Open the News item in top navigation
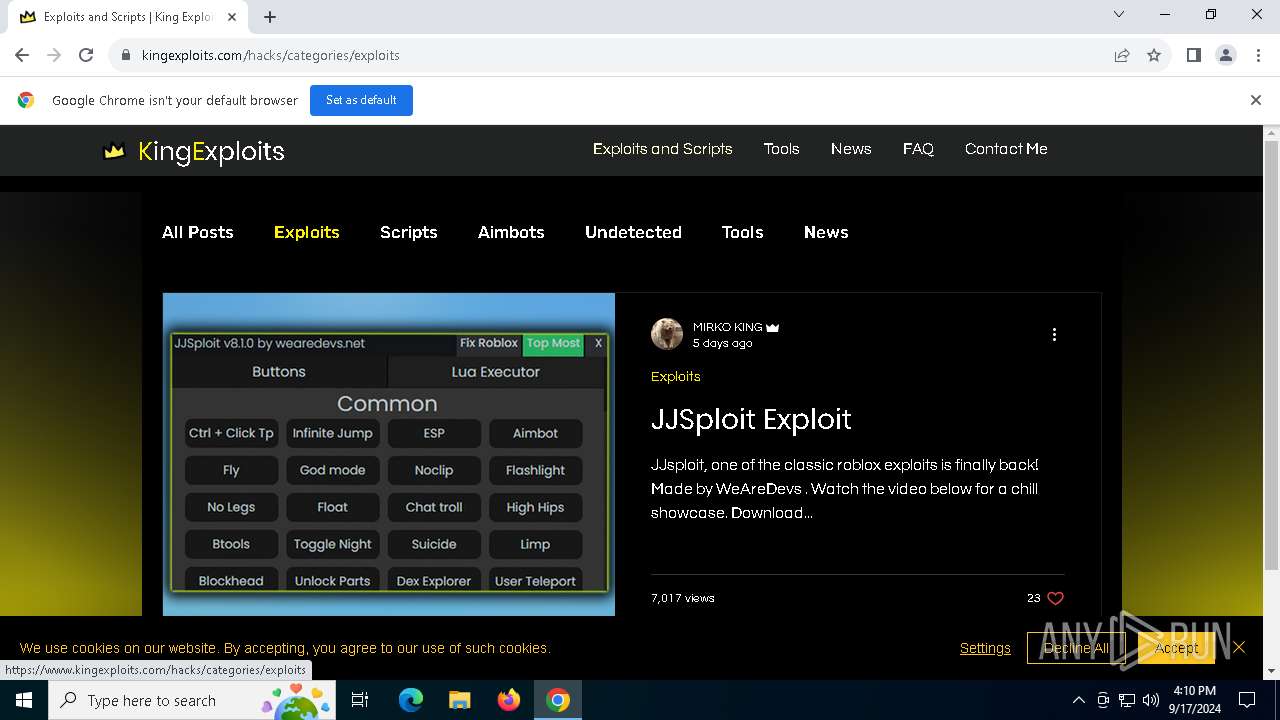The height and width of the screenshot is (720, 1280). coord(851,148)
